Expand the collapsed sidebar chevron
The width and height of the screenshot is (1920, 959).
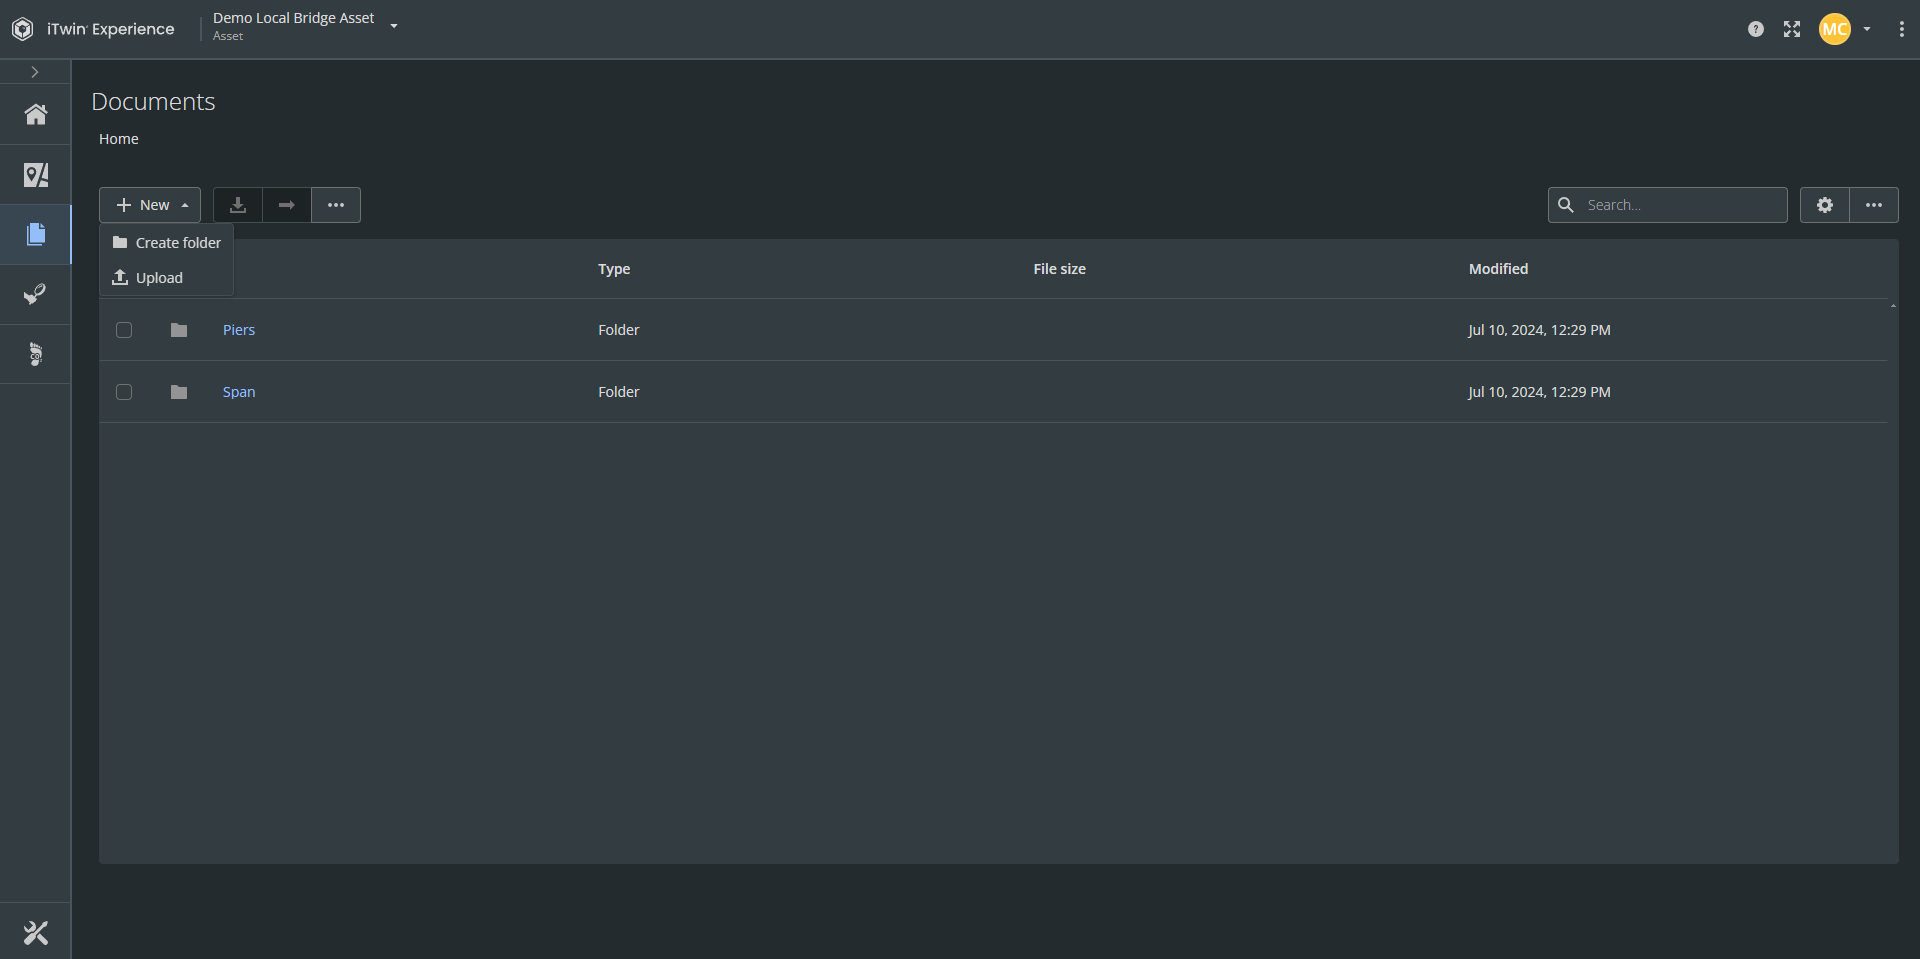point(35,72)
